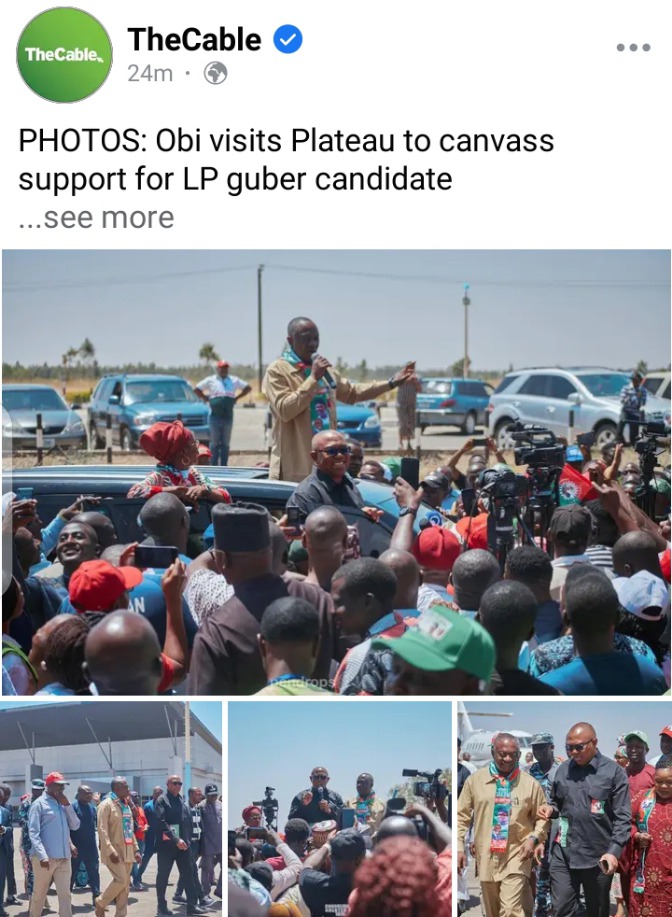This screenshot has height=917, width=672.
Task: Select the headline about Obi visiting Plateau
Action: (x=286, y=160)
